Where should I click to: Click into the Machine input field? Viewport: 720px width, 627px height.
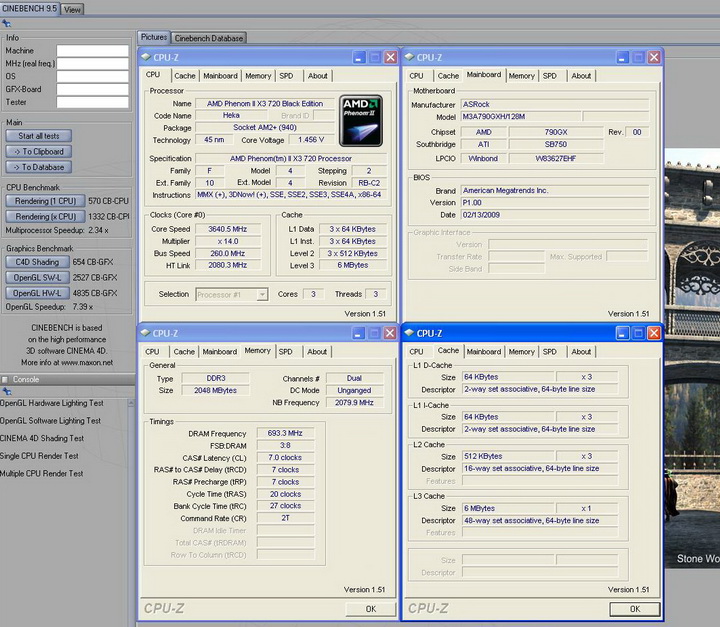pyautogui.click(x=92, y=50)
